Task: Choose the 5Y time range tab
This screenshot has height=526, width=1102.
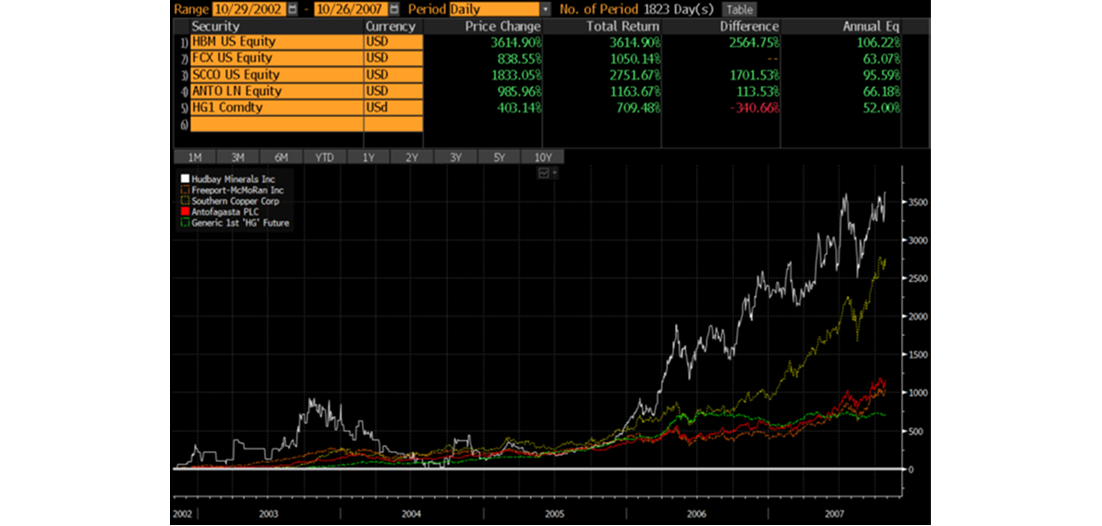Action: point(499,157)
